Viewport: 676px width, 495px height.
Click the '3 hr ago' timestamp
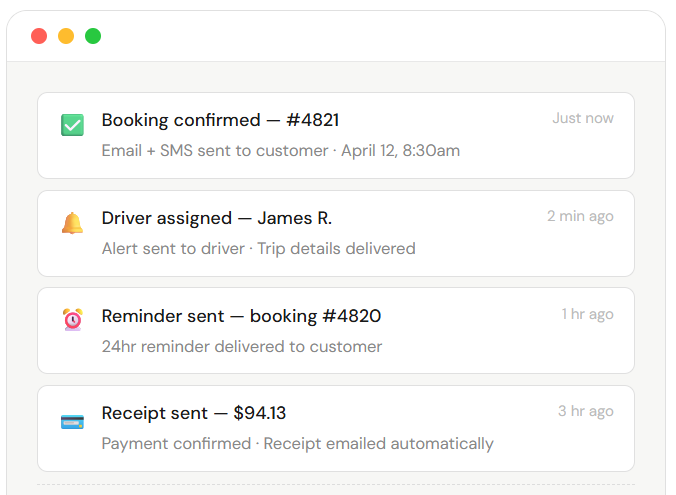pyautogui.click(x=586, y=411)
